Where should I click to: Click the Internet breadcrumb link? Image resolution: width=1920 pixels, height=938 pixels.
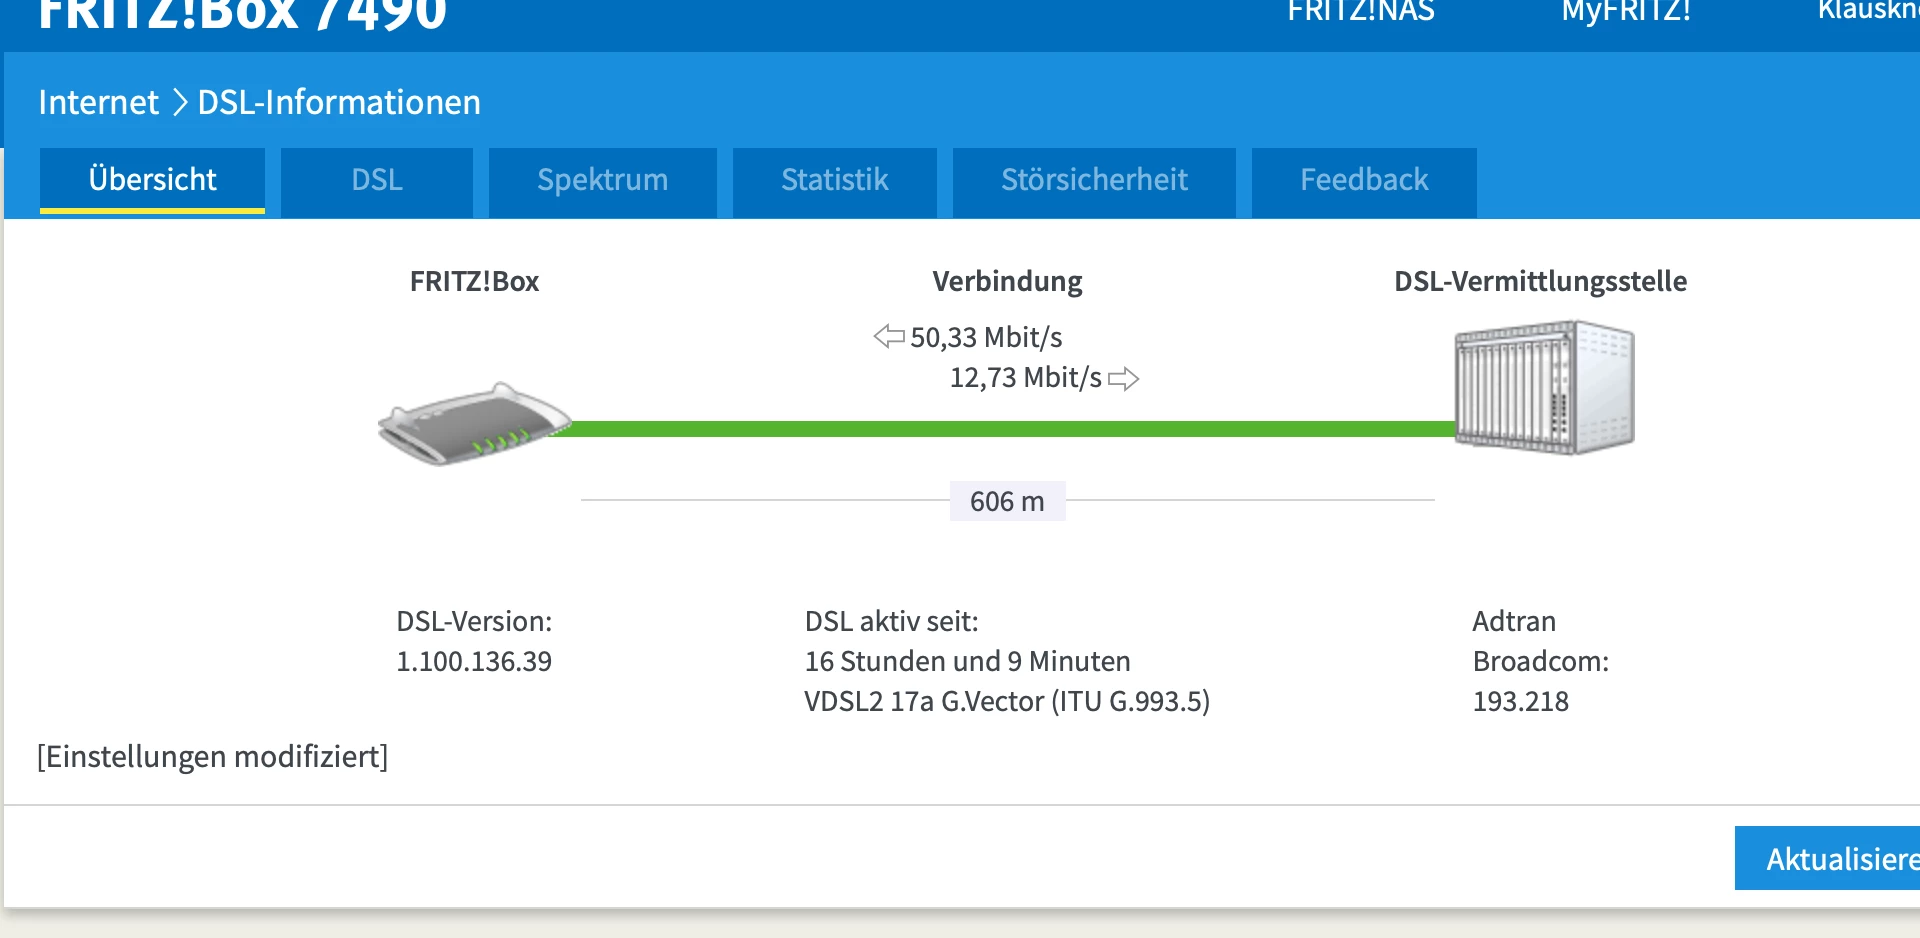(98, 102)
